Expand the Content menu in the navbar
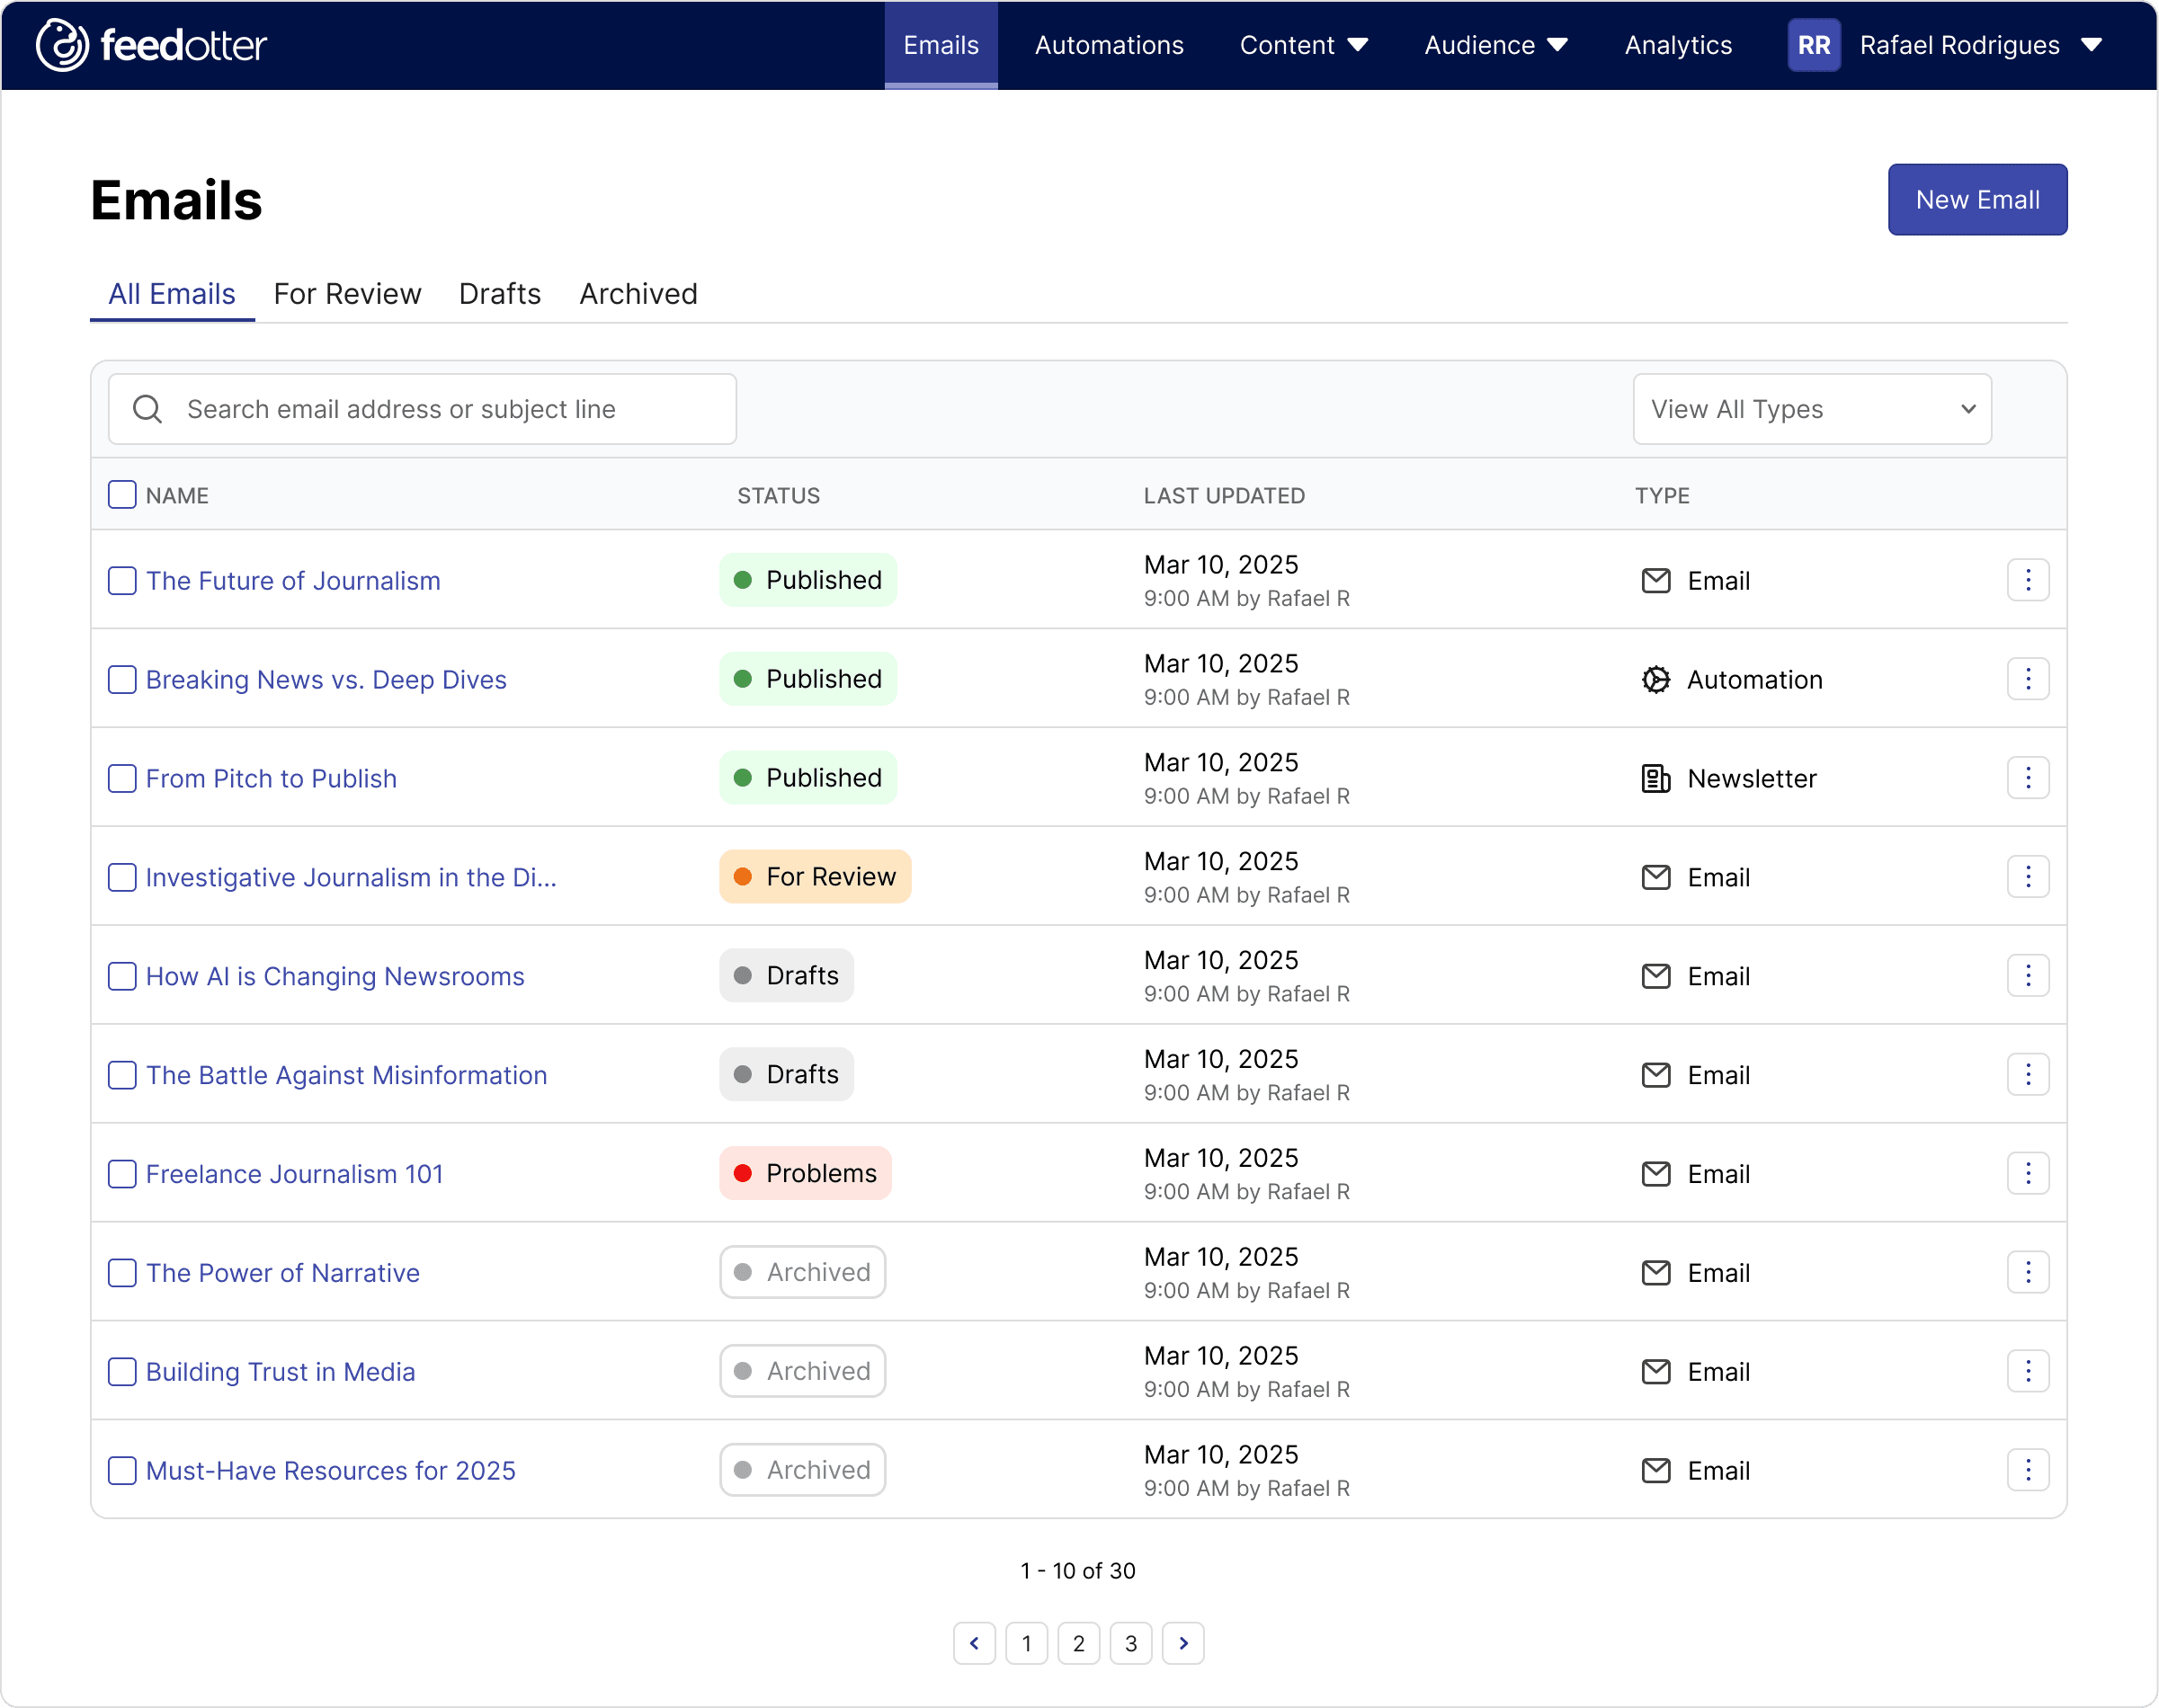2159x1708 pixels. click(x=1303, y=45)
